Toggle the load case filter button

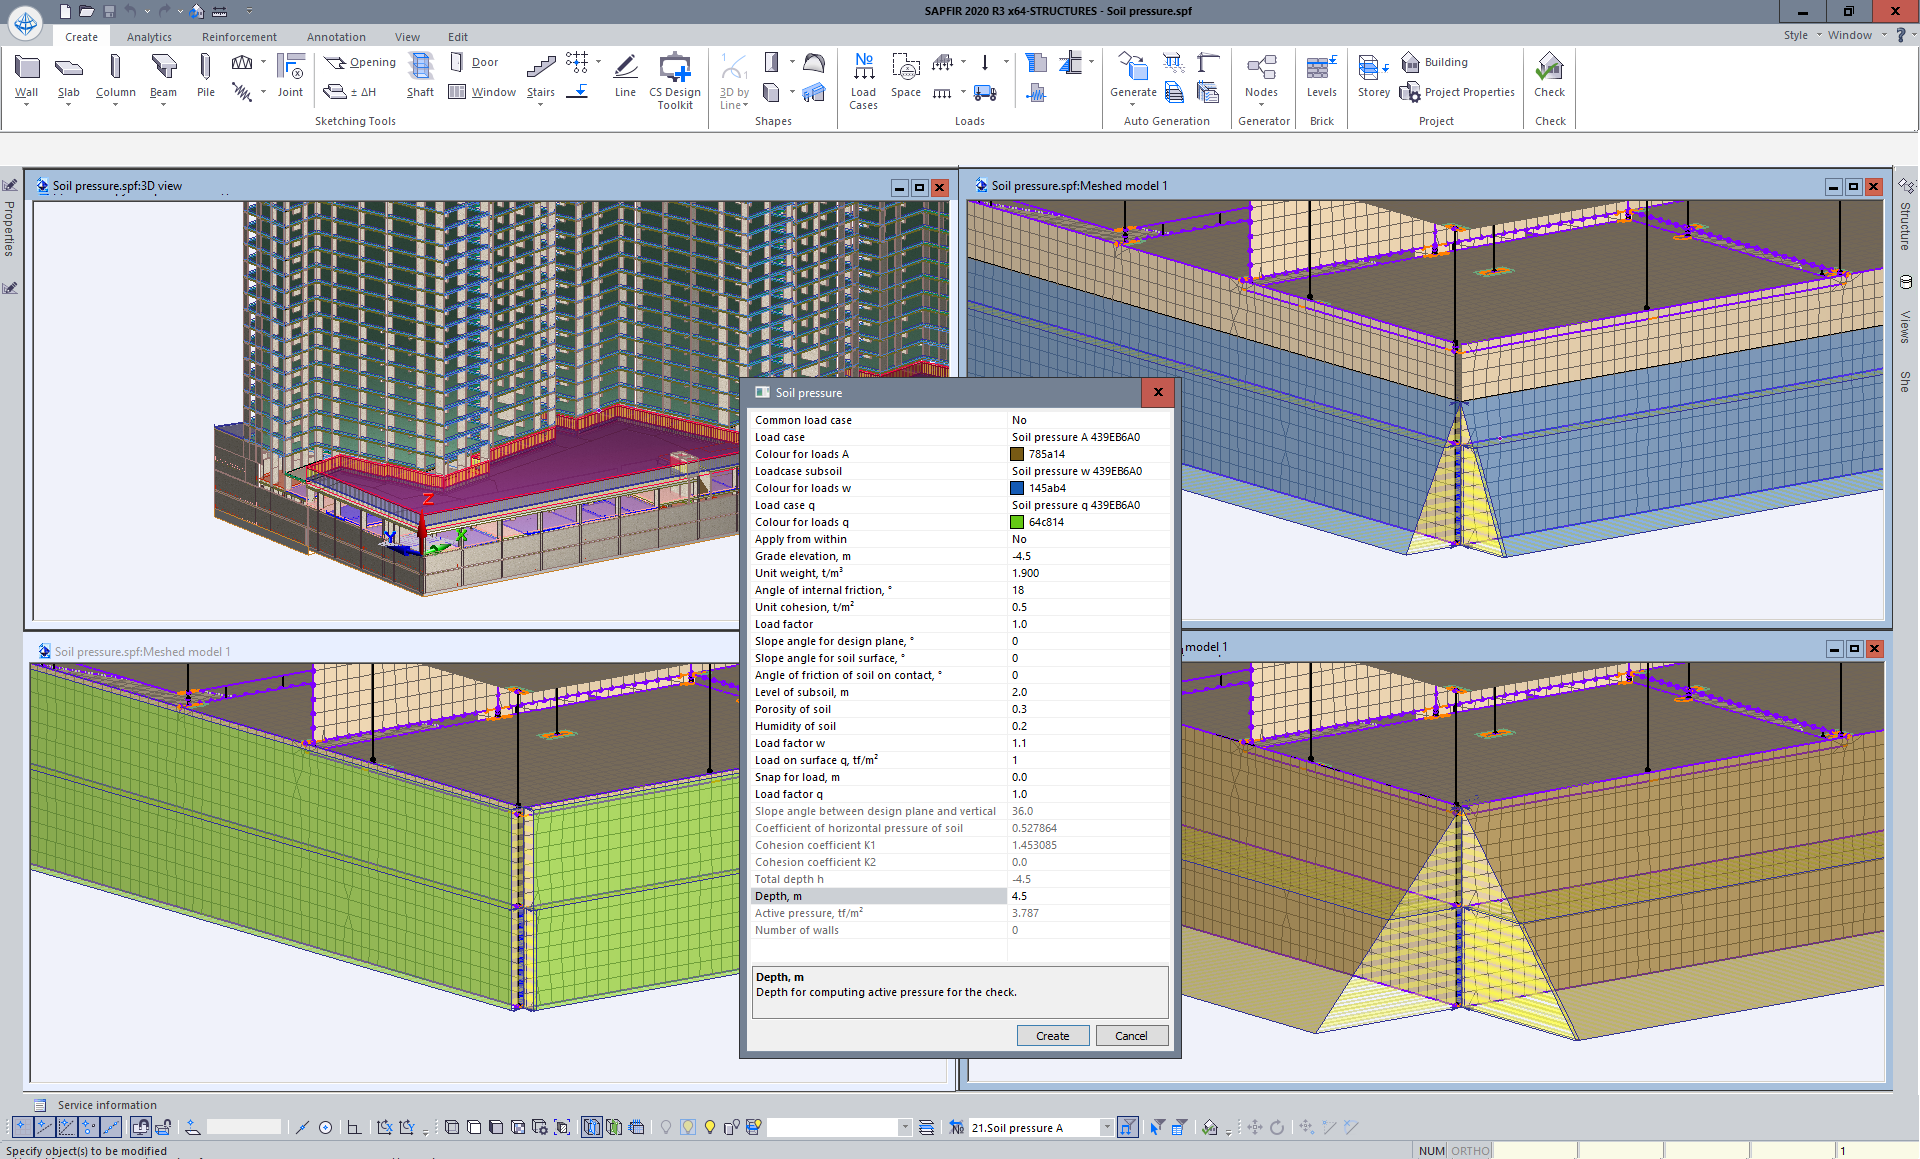pyautogui.click(x=1127, y=1127)
